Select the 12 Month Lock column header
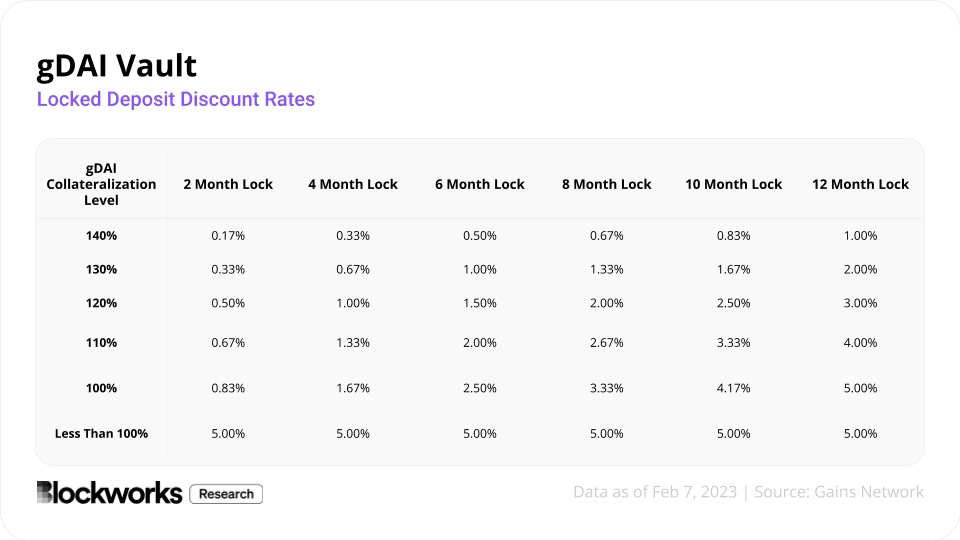Image resolution: width=960 pixels, height=540 pixels. pyautogui.click(x=861, y=184)
